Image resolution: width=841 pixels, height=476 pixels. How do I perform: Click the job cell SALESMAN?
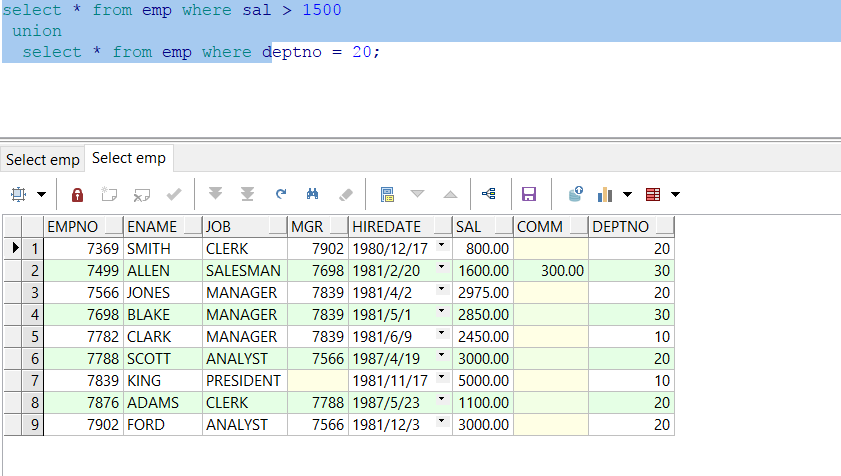pyautogui.click(x=245, y=270)
